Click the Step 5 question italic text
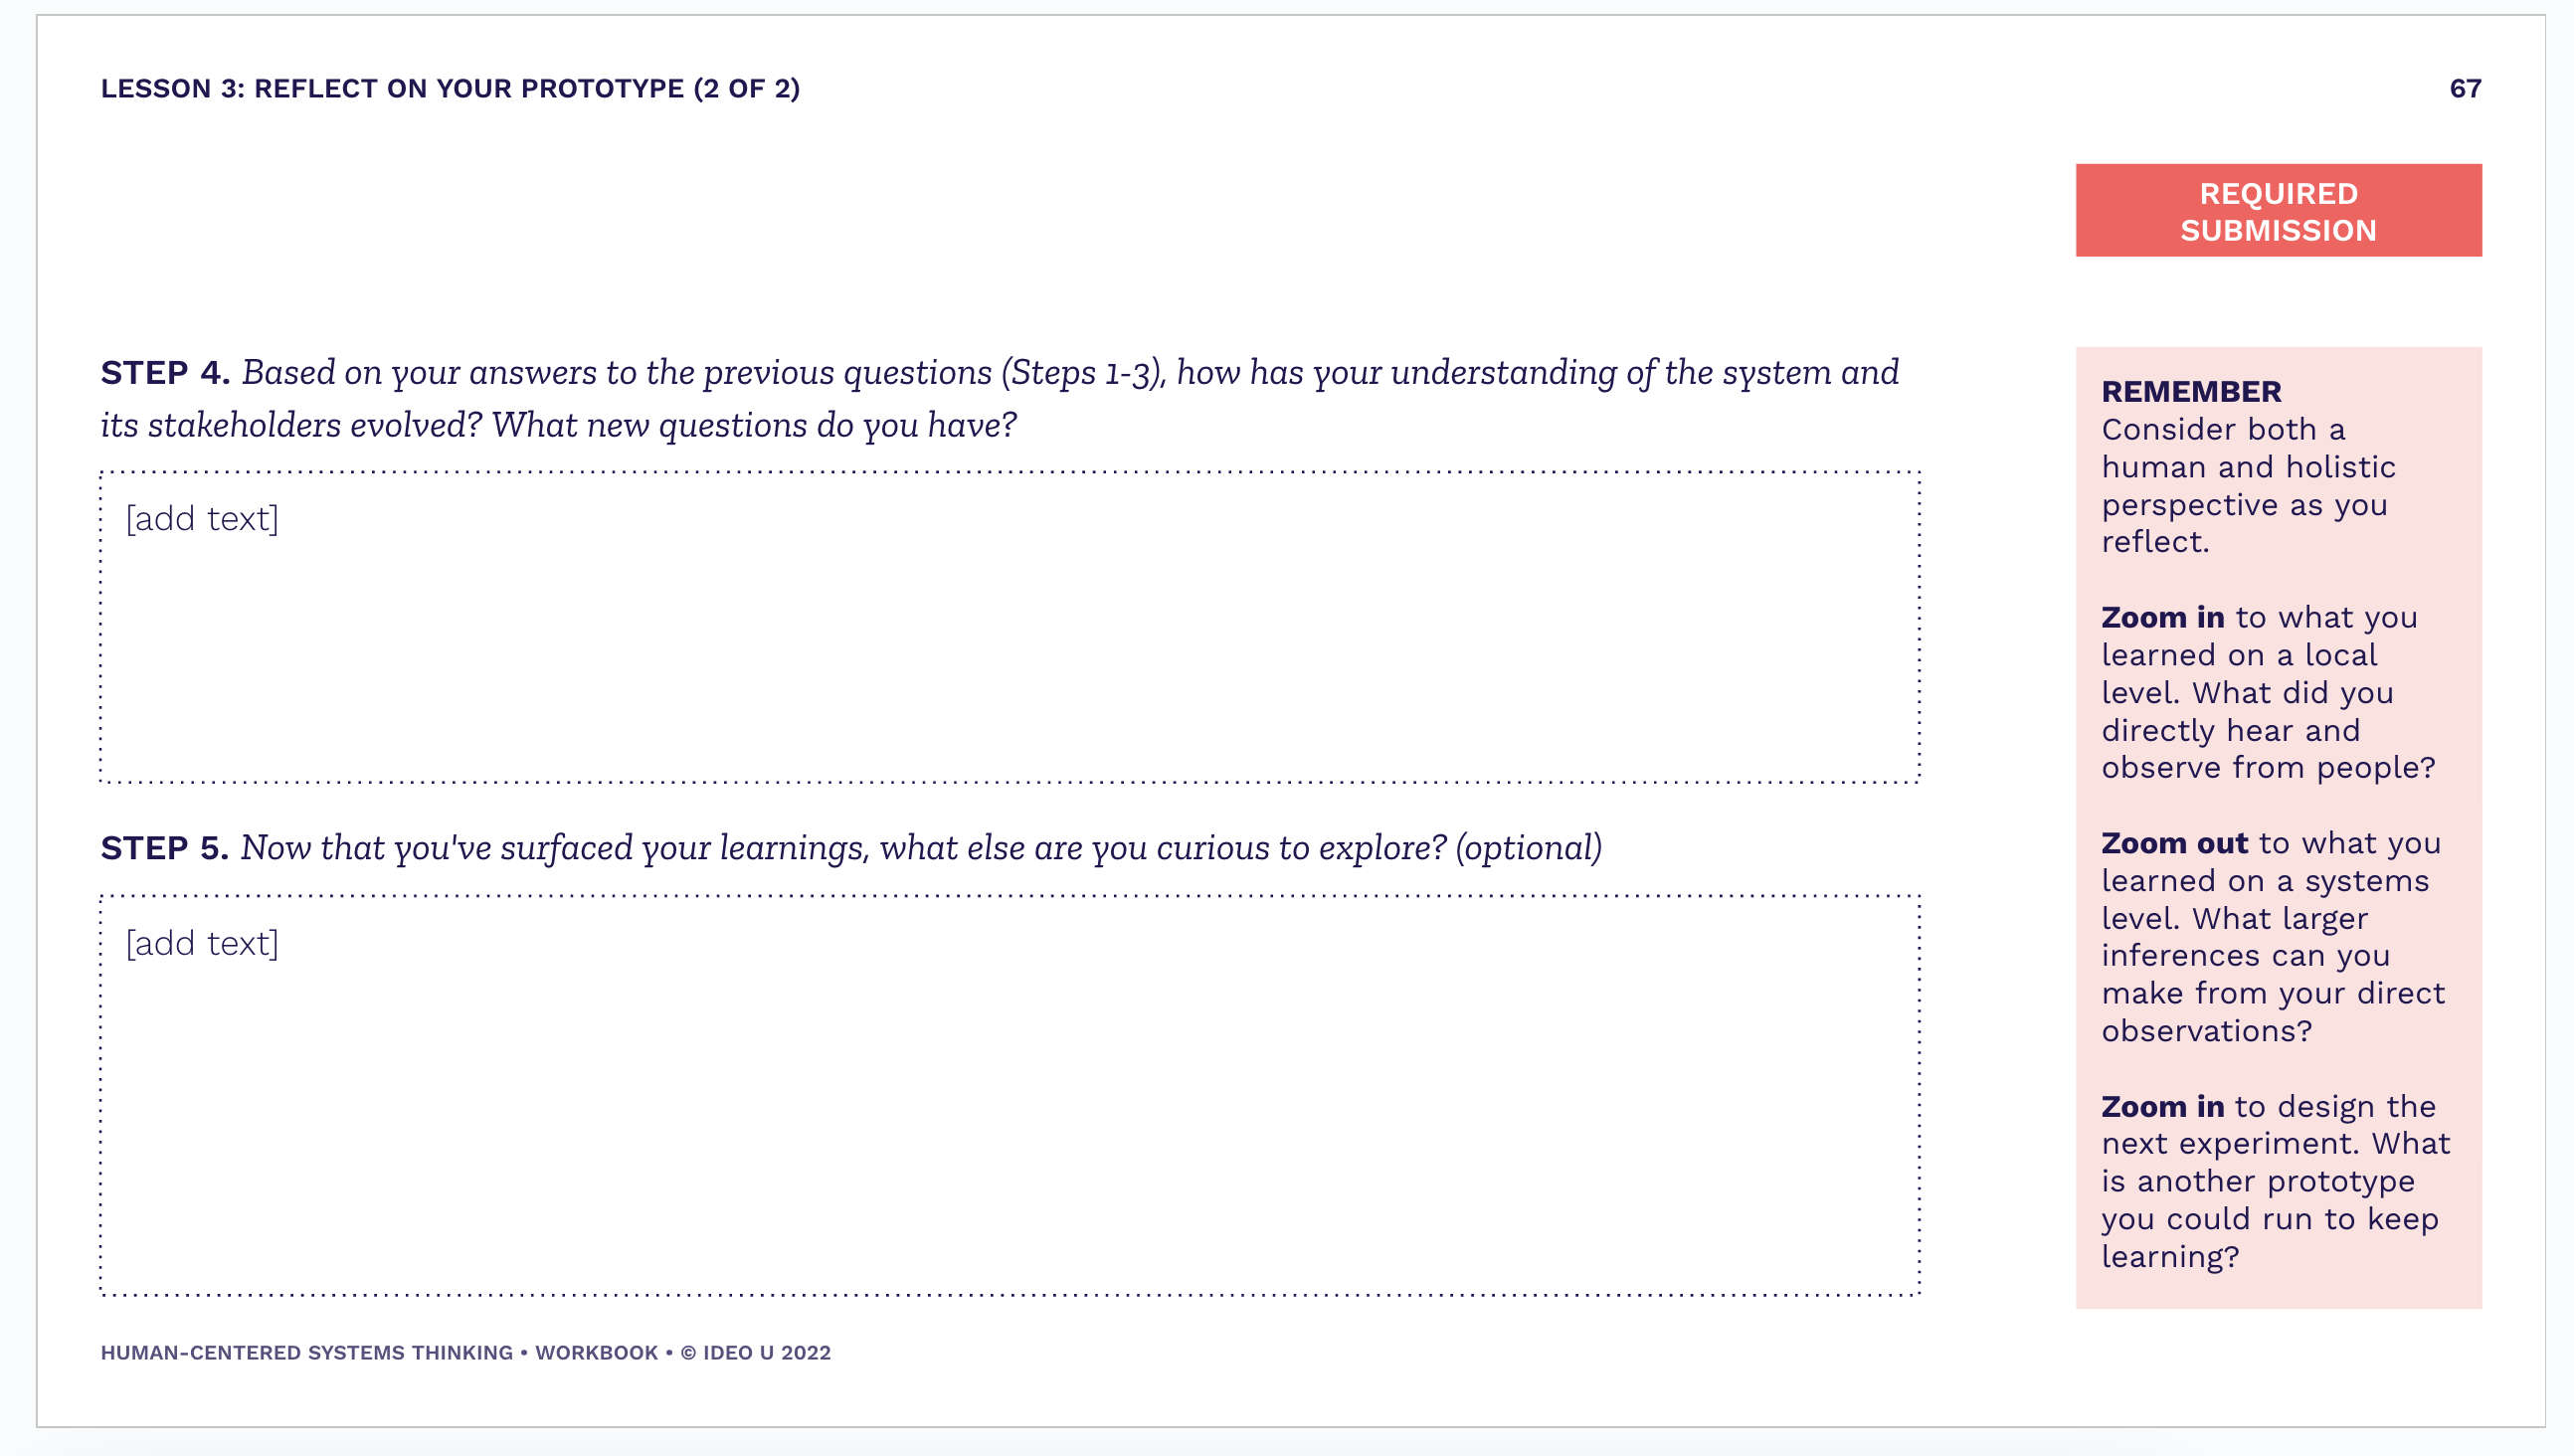2574x1456 pixels. 921,848
